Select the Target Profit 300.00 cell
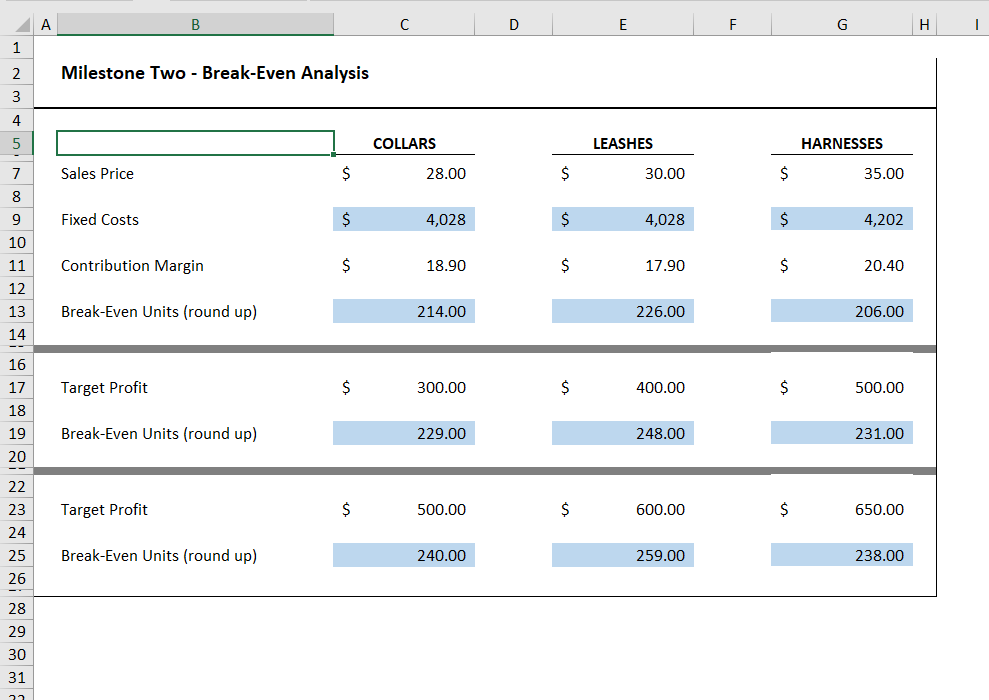The image size is (989, 700). click(404, 387)
